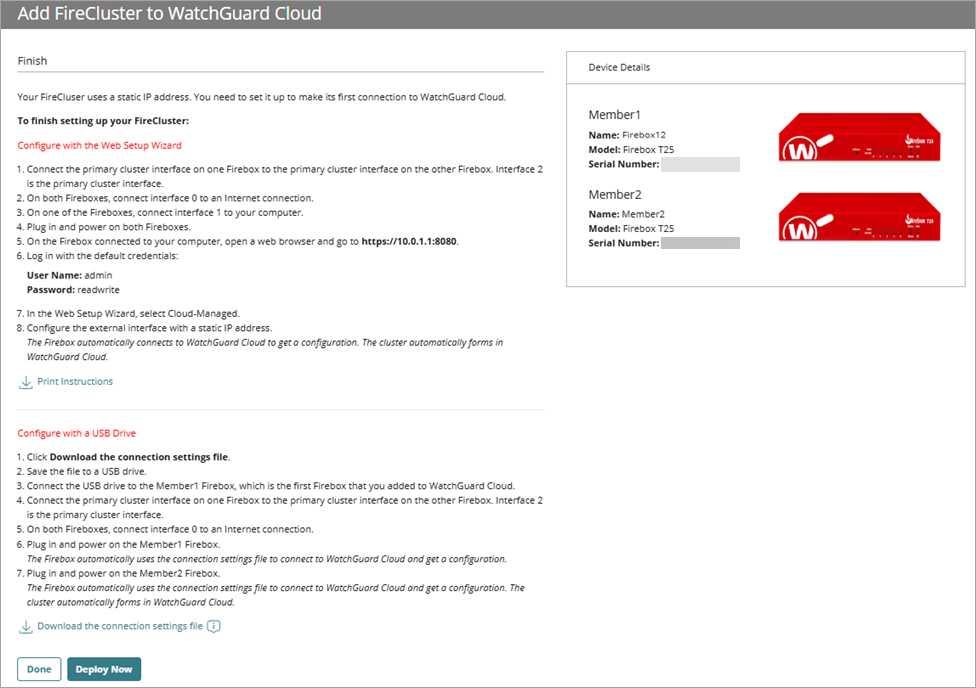Click 'Save the file to a USB drive' step

pos(87,471)
